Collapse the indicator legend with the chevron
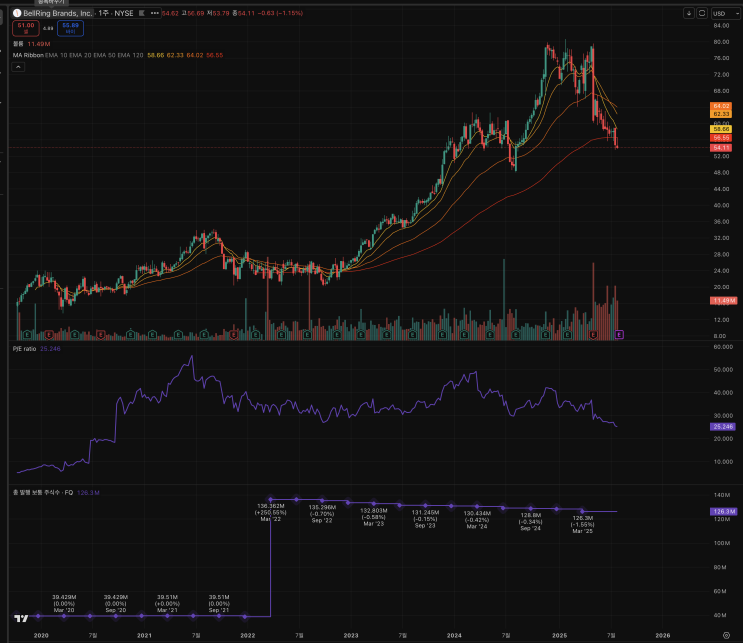Viewport: 743px width, 643px height. pyautogui.click(x=18, y=67)
